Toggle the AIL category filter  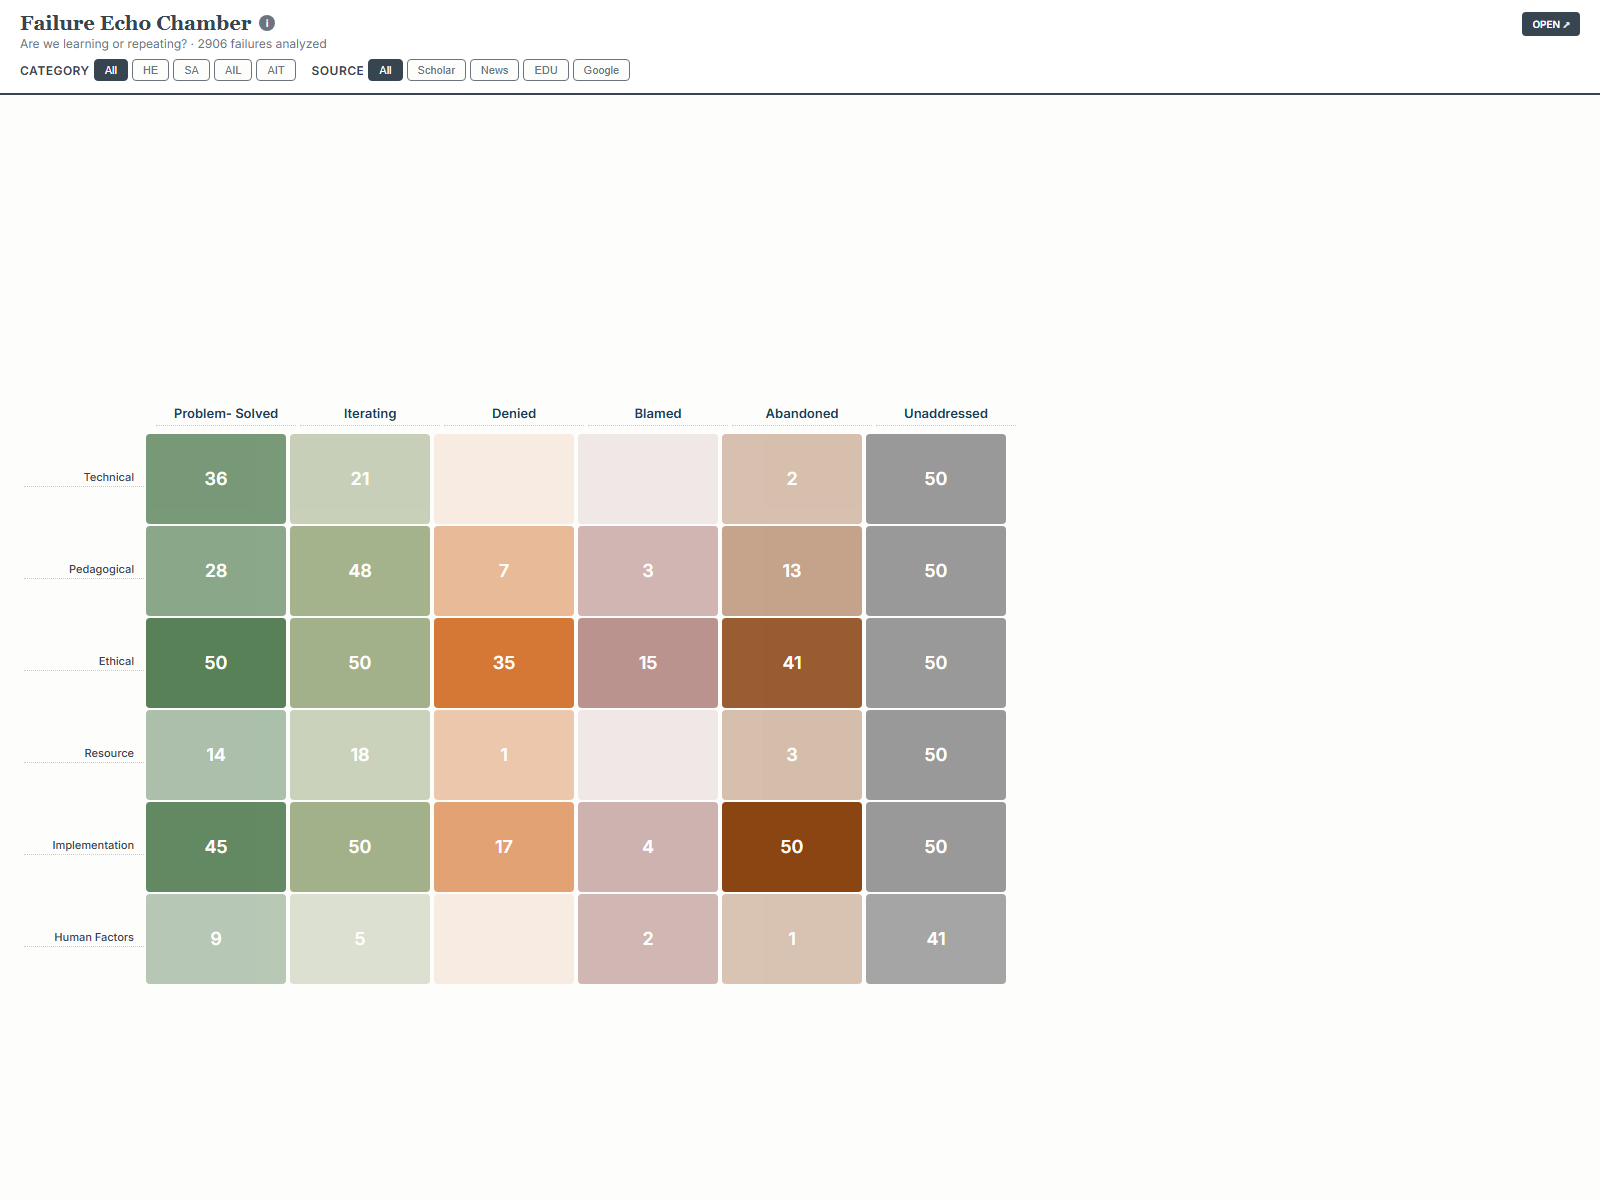pos(233,70)
